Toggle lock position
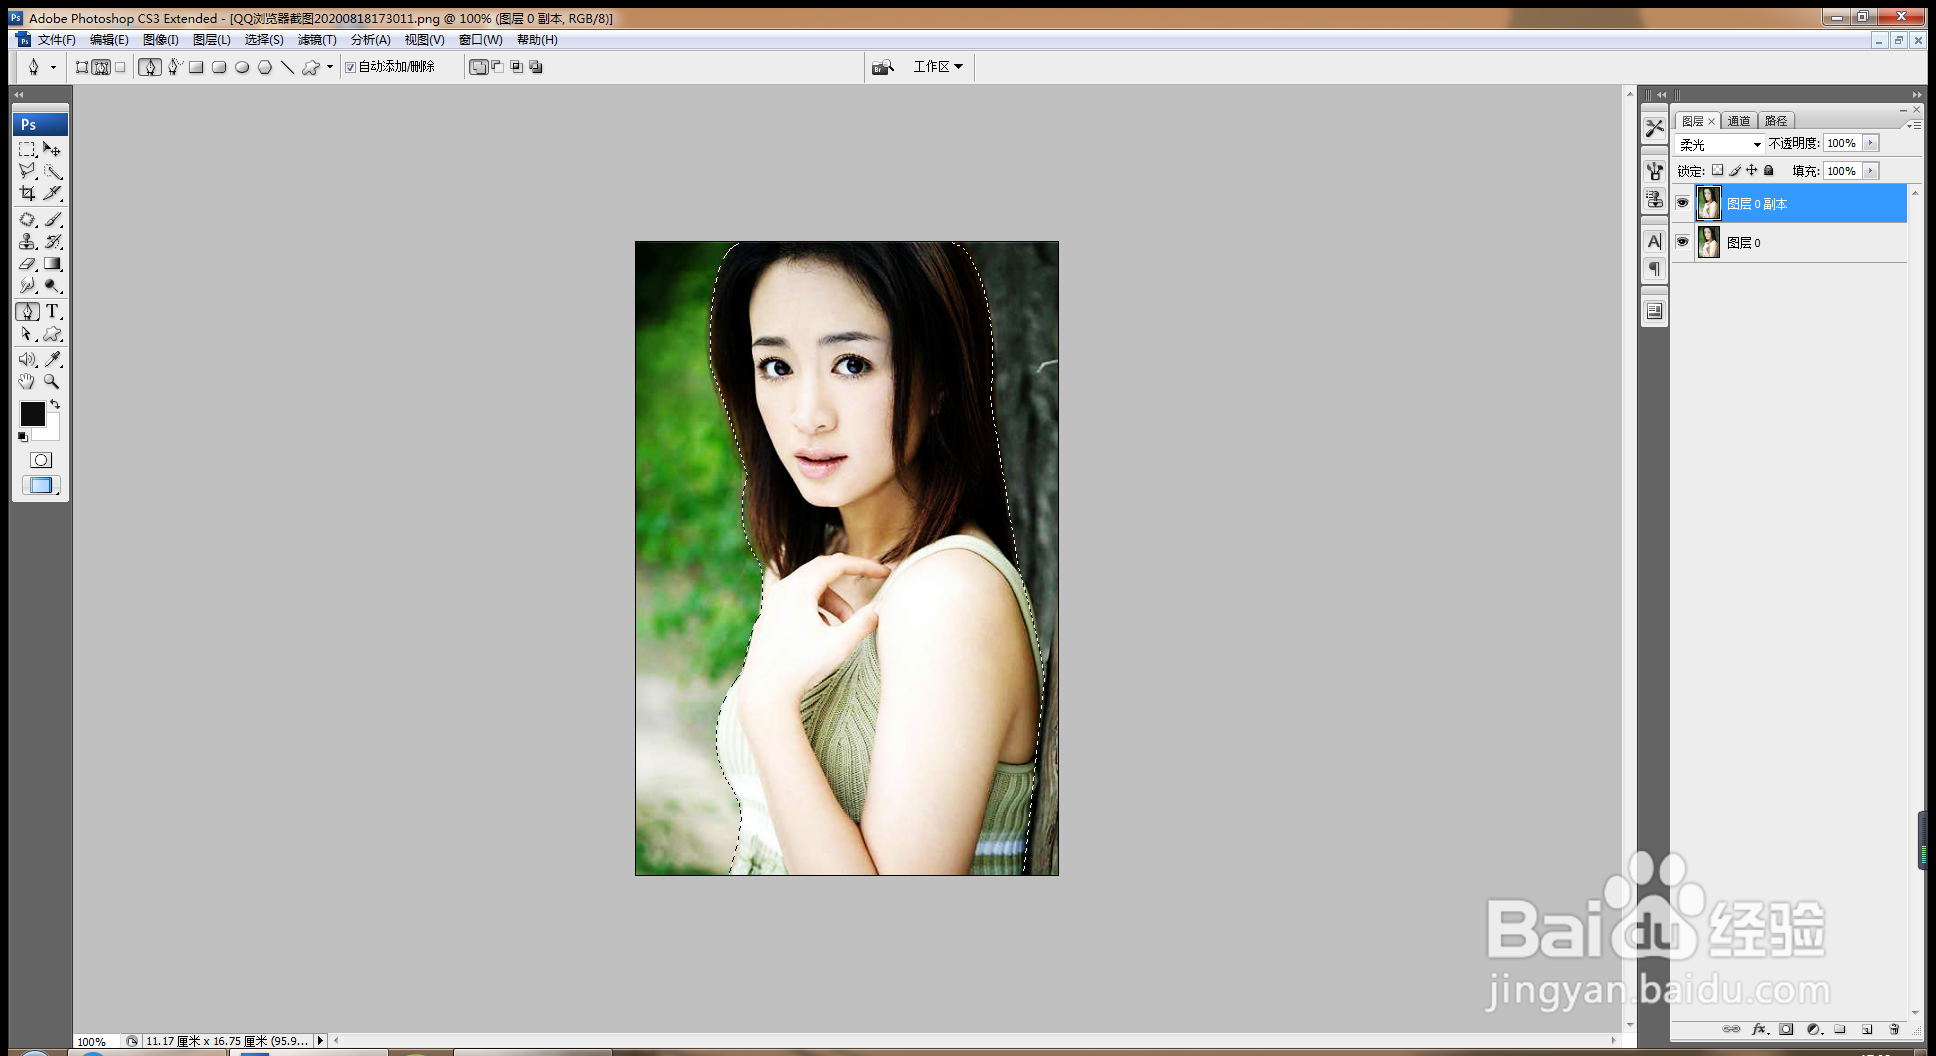This screenshot has height=1056, width=1936. coord(1751,171)
